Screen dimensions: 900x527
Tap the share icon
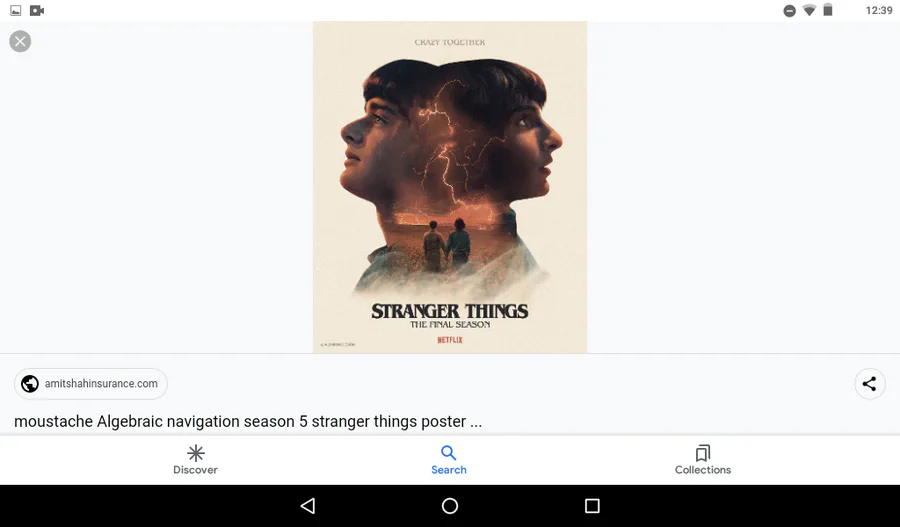pos(869,383)
